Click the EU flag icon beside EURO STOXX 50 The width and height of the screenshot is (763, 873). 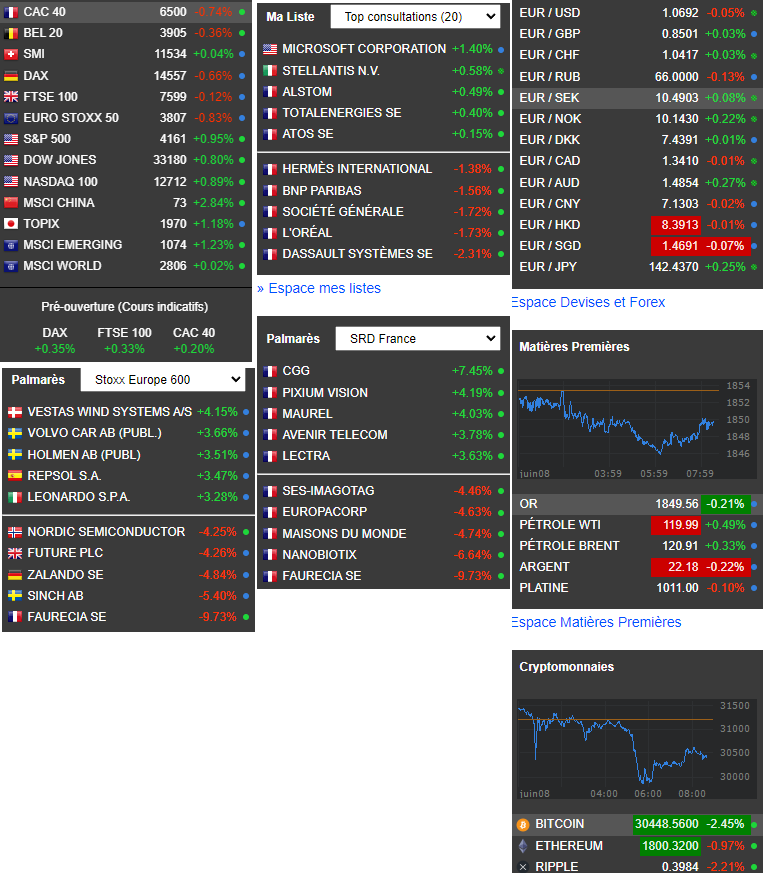[11, 118]
